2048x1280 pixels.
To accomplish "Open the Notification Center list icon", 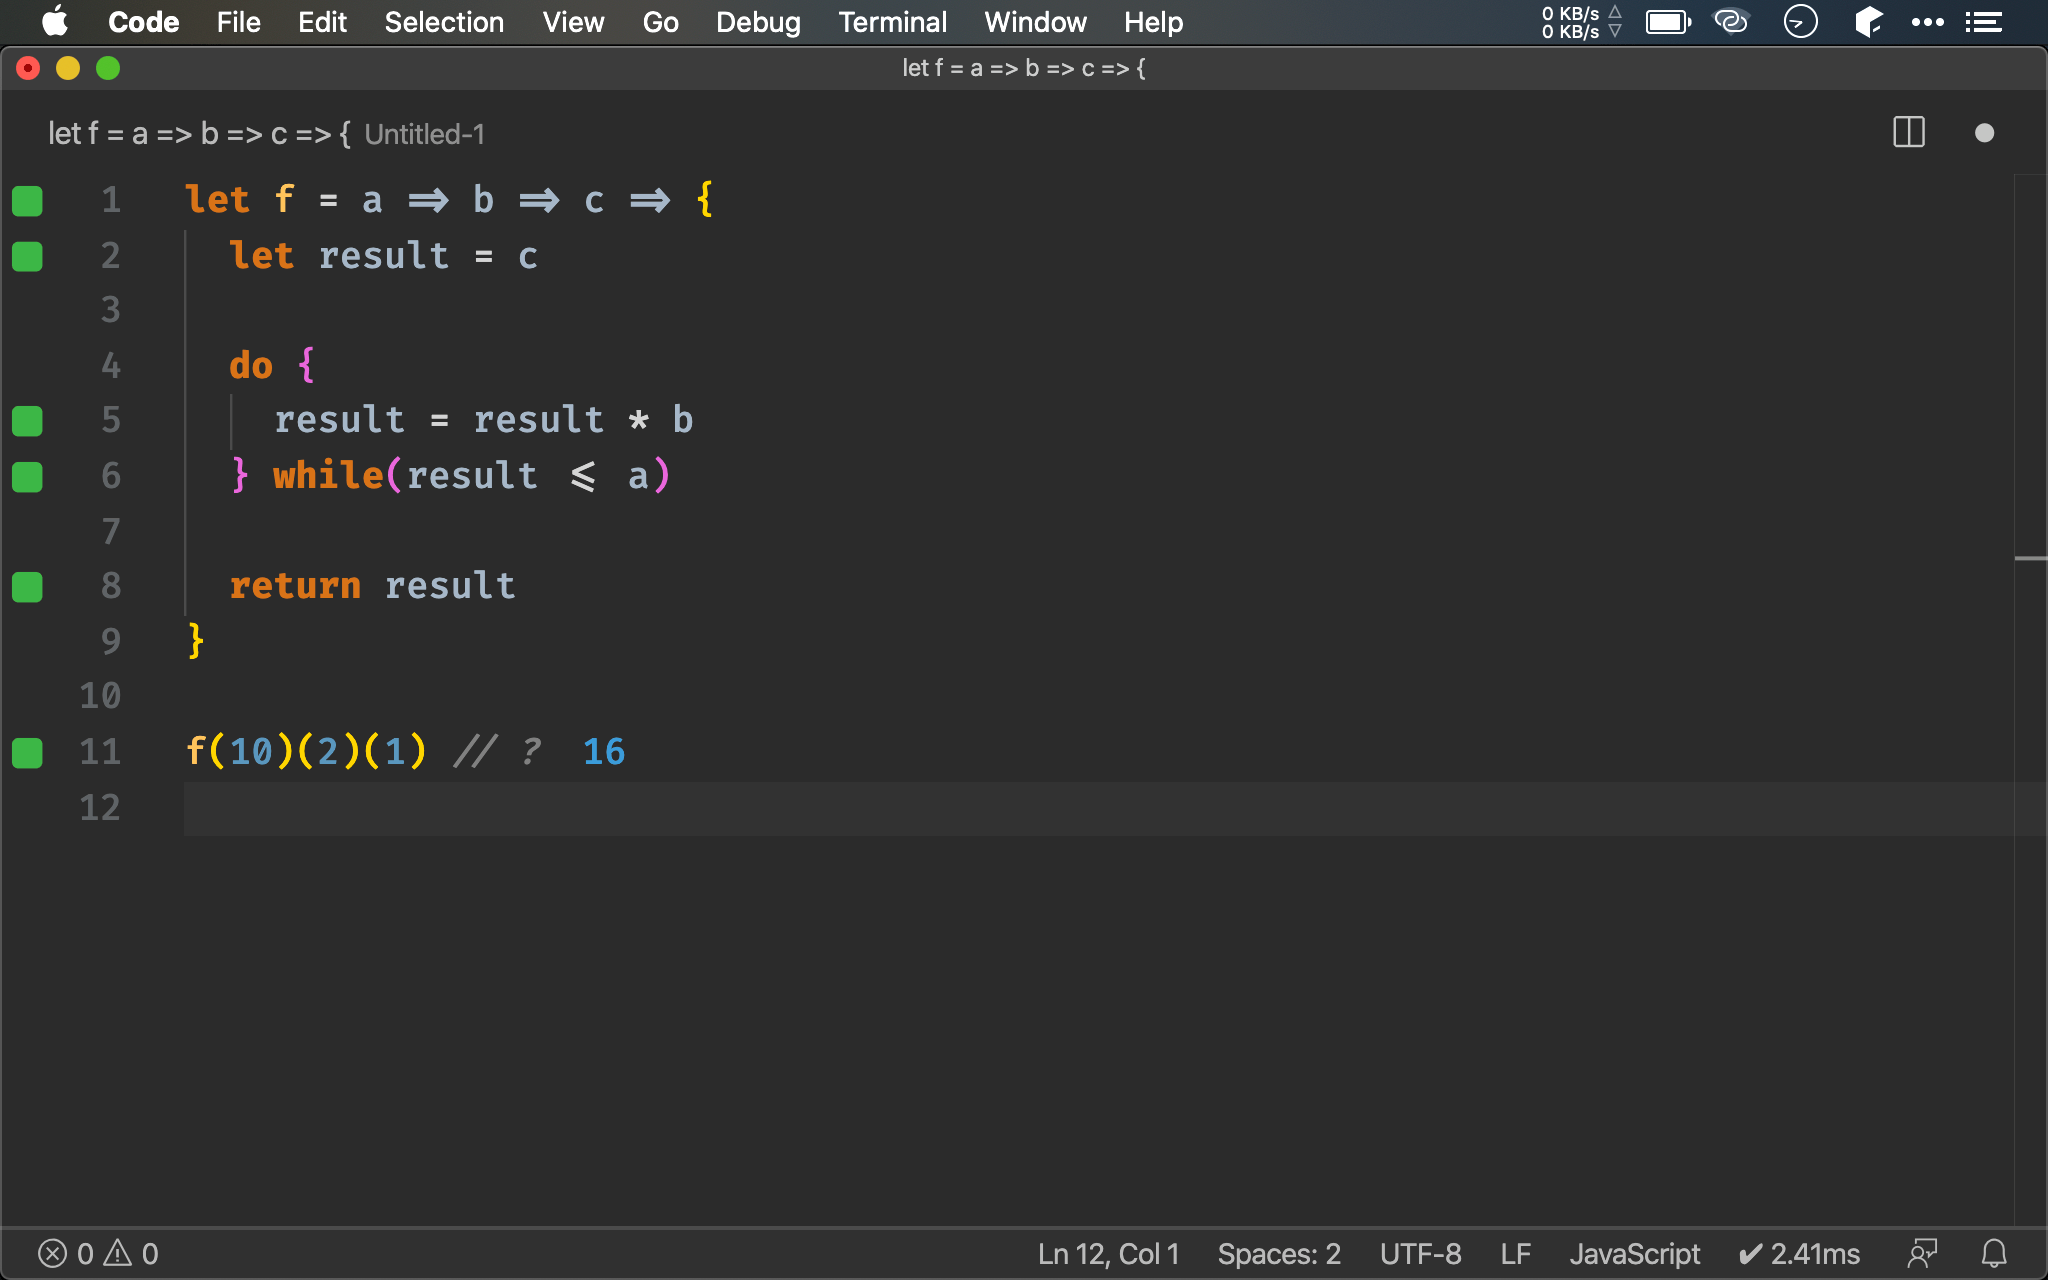I will (1983, 22).
